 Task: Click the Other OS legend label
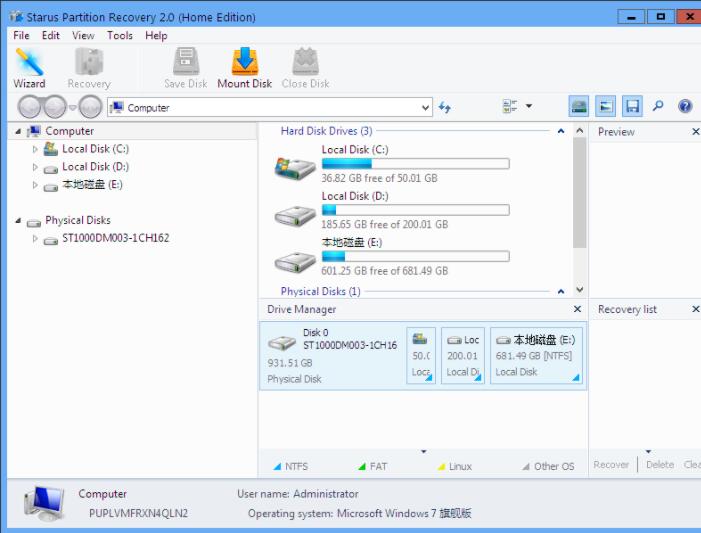pyautogui.click(x=554, y=466)
